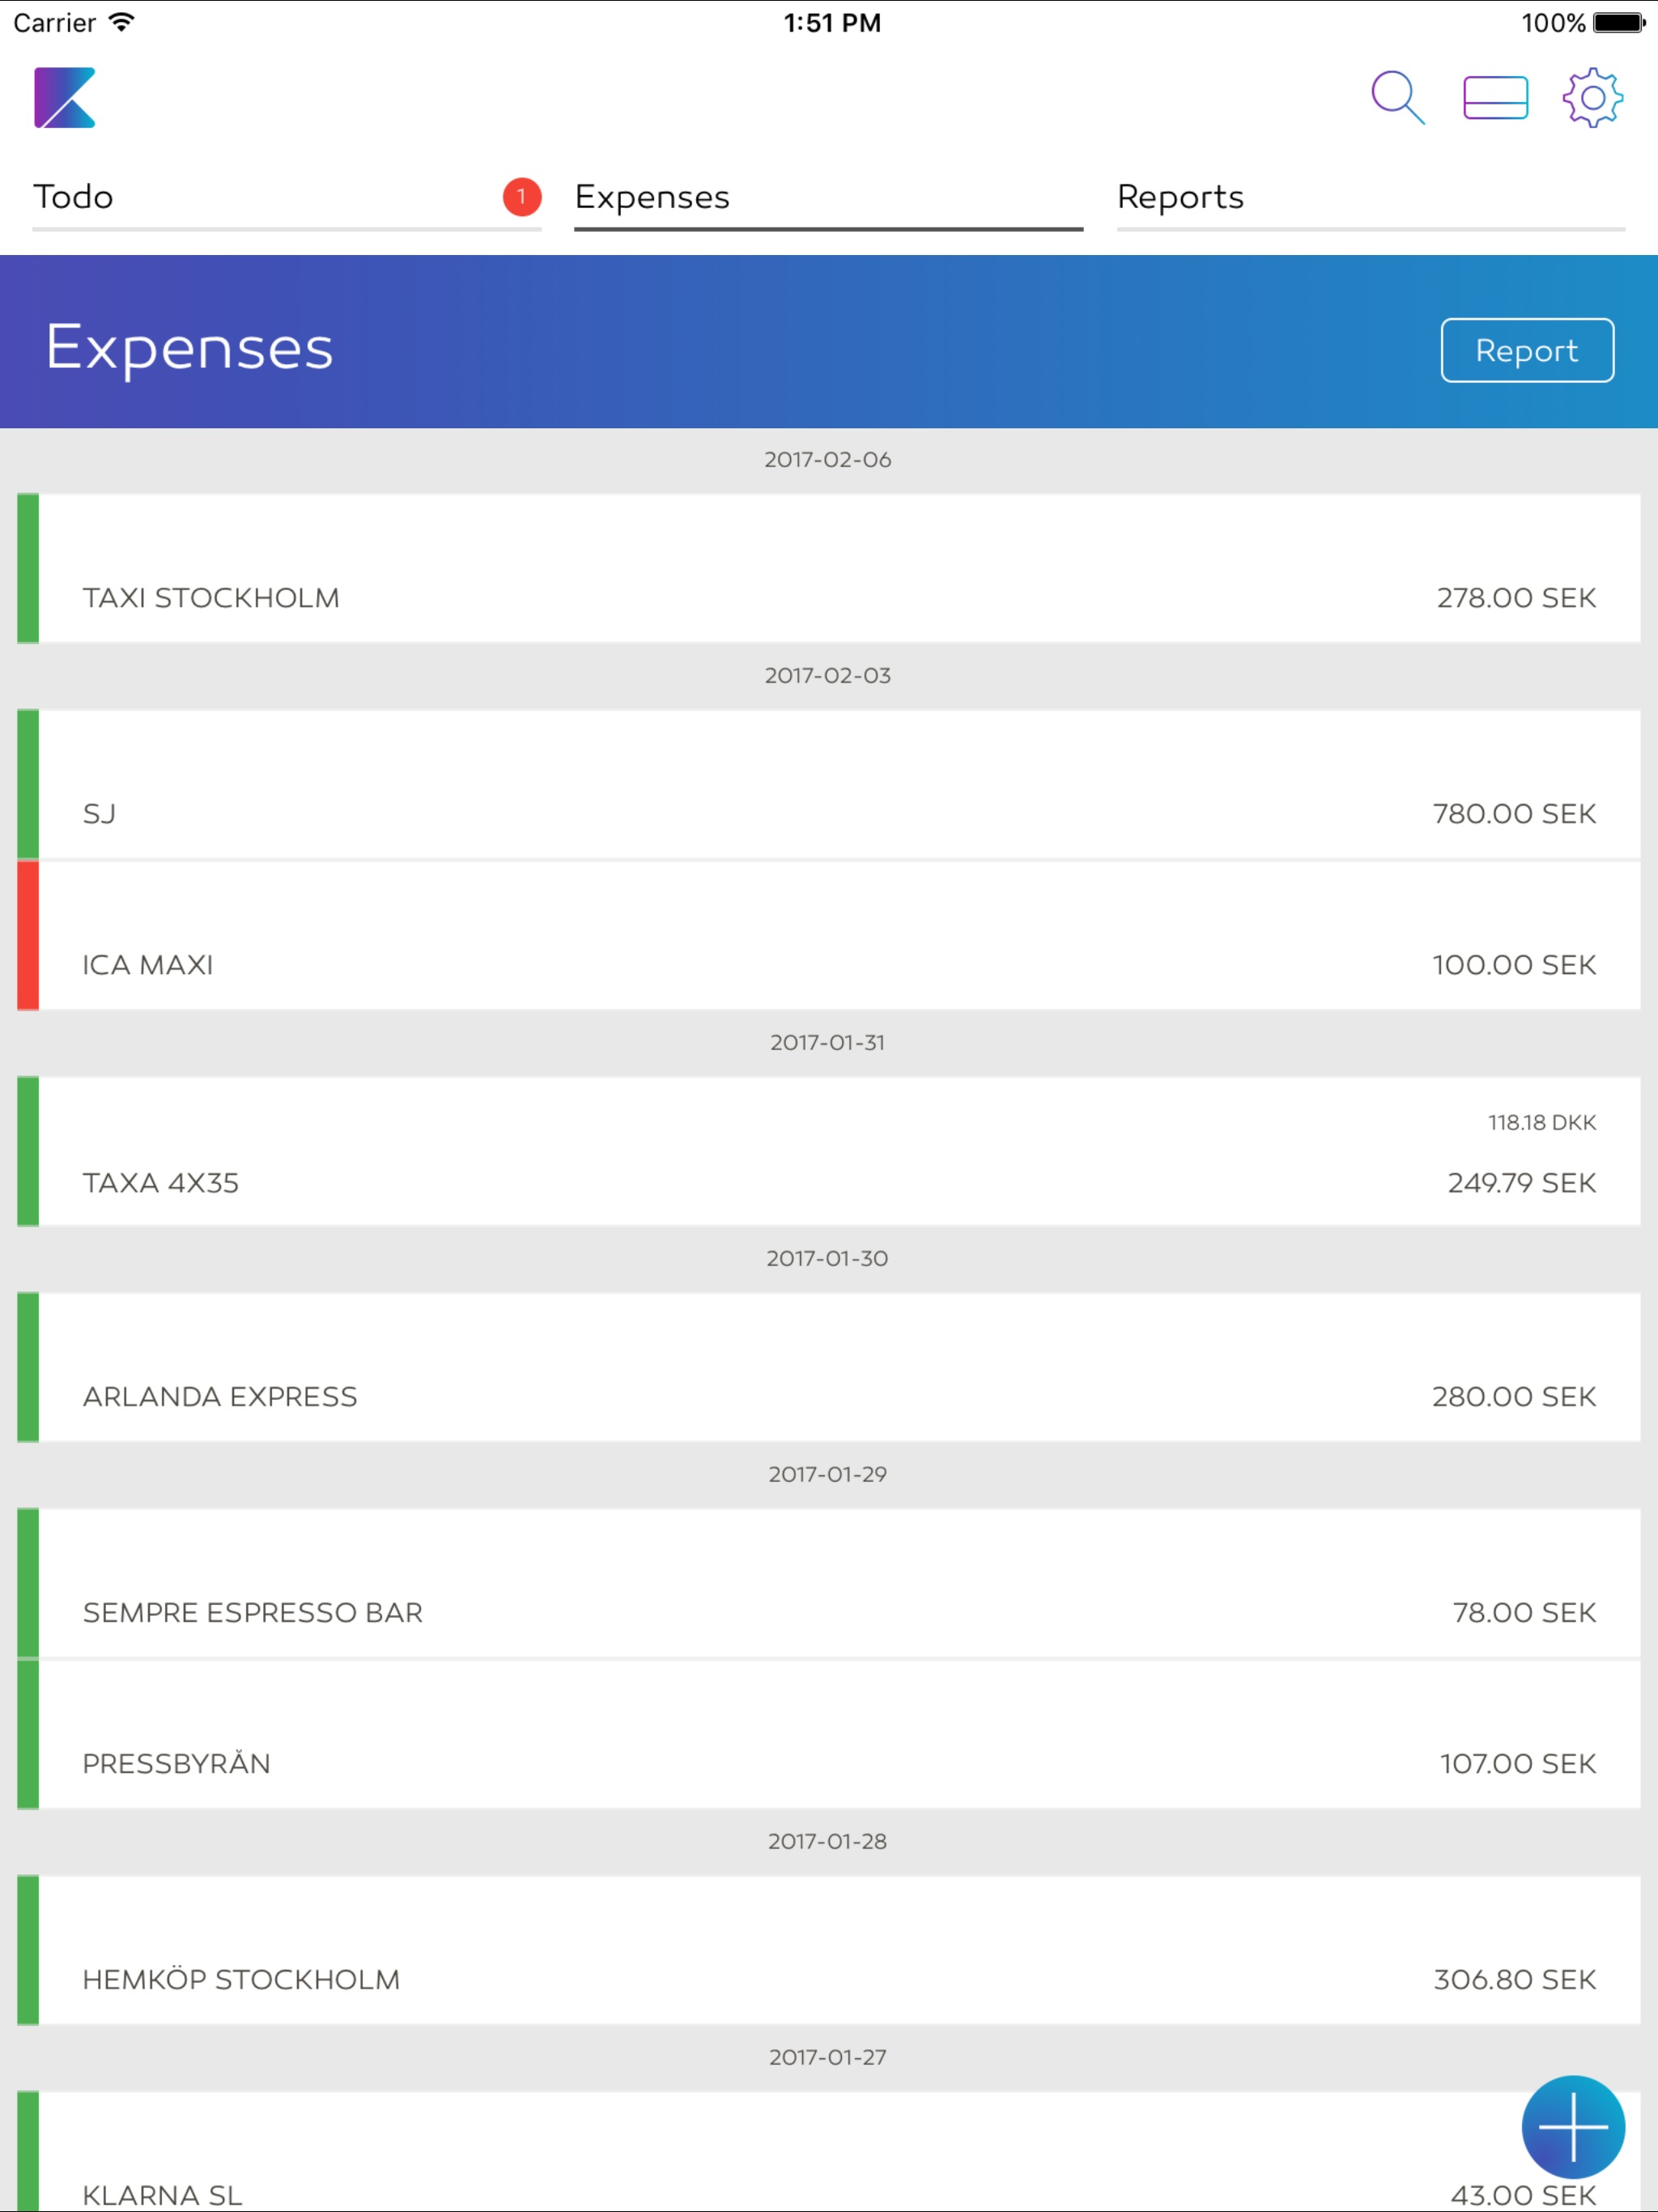Select the 118.18 DKK original amount
This screenshot has width=1658, height=2212.
point(1542,1123)
